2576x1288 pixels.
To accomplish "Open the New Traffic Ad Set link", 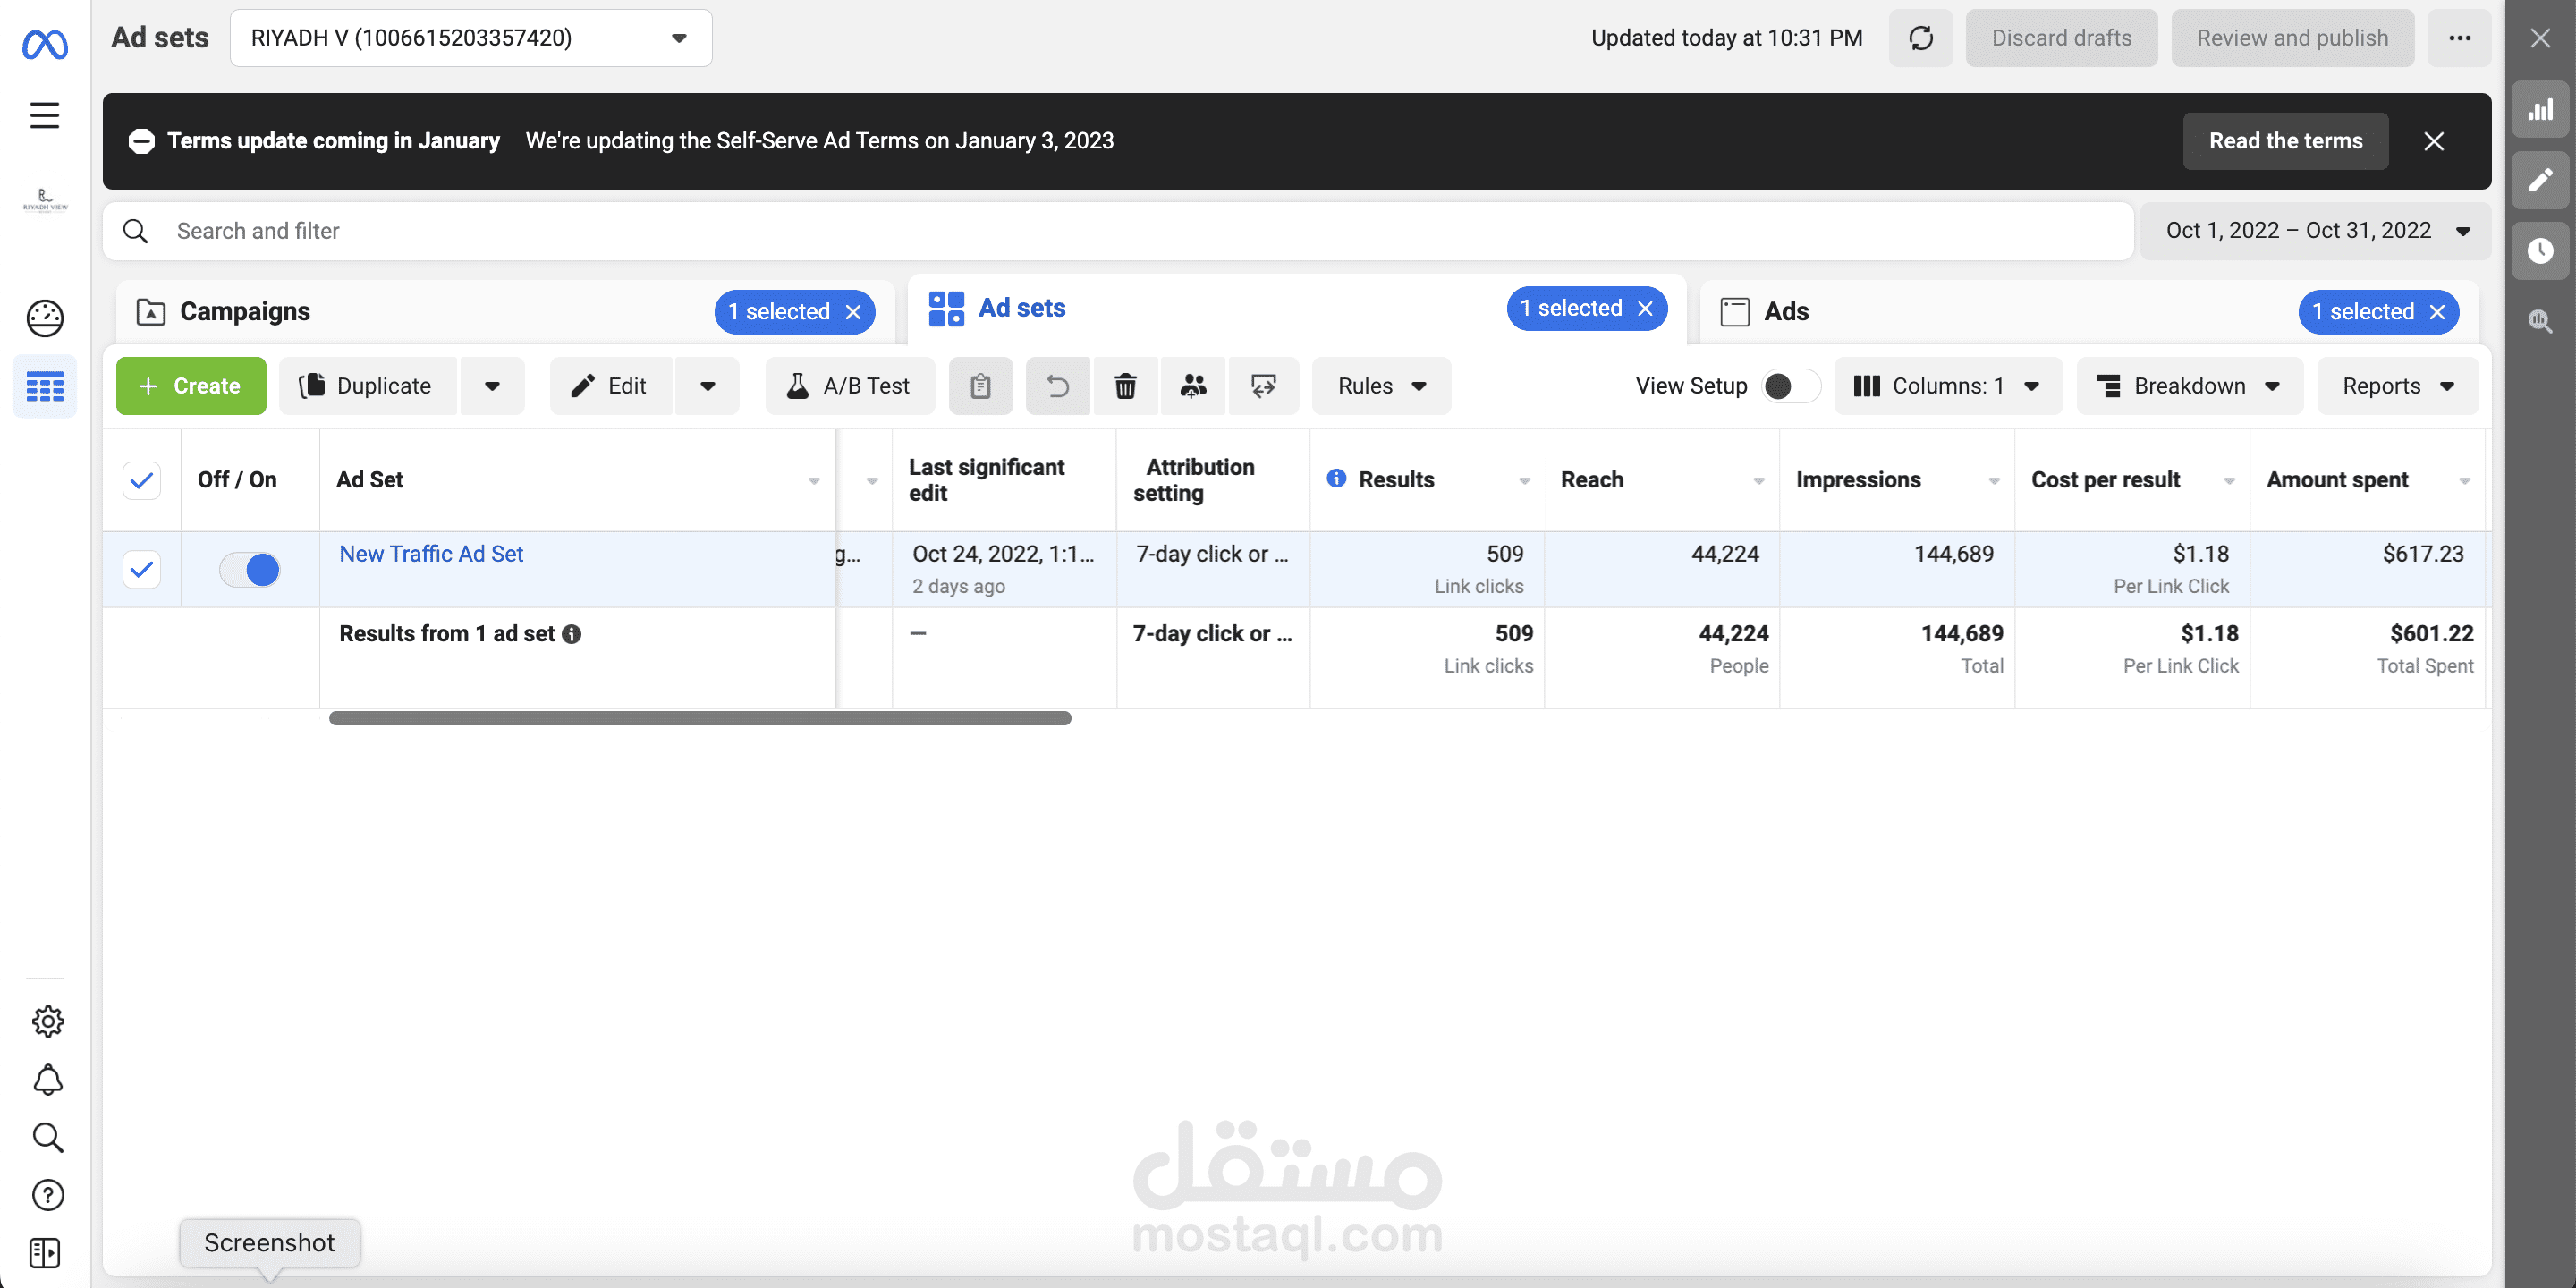I will pyautogui.click(x=431, y=554).
